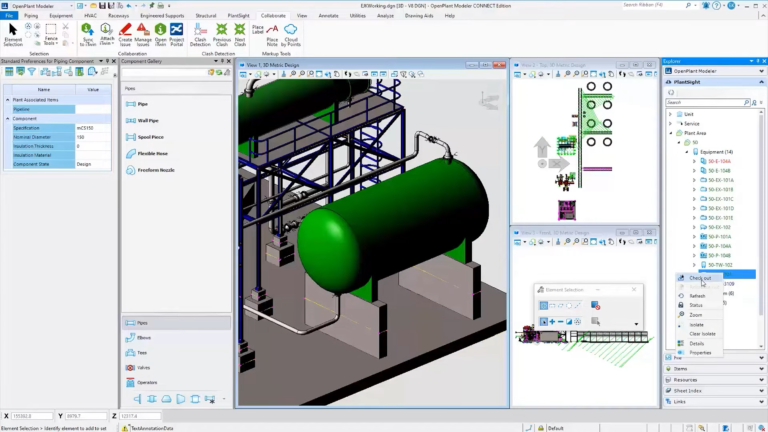Select the 50-P-101A tree item

(x=719, y=237)
